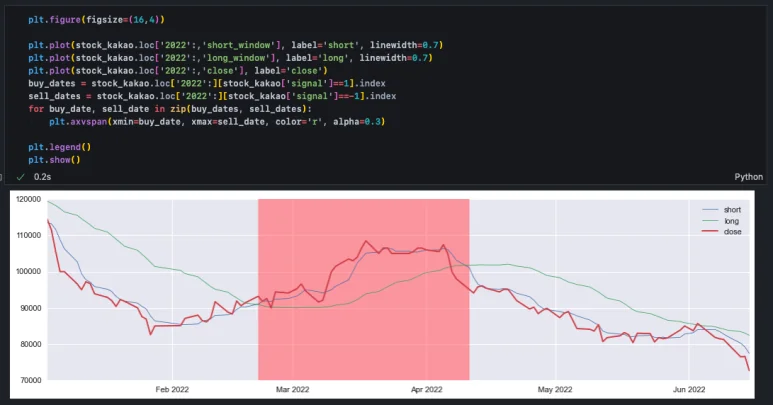Image resolution: width=773 pixels, height=405 pixels.
Task: Click the green execution success checkmark
Action: pyautogui.click(x=20, y=176)
